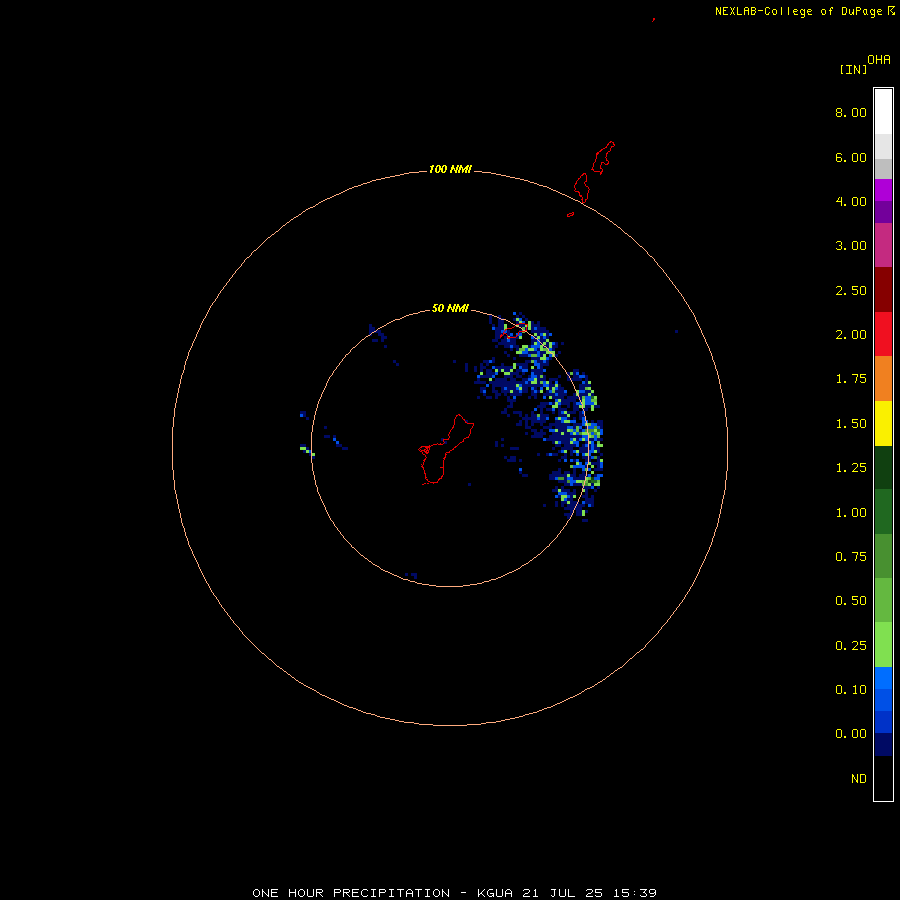Click the northernmost large red island outline
Image resolution: width=900 pixels, height=900 pixels.
pos(603,157)
